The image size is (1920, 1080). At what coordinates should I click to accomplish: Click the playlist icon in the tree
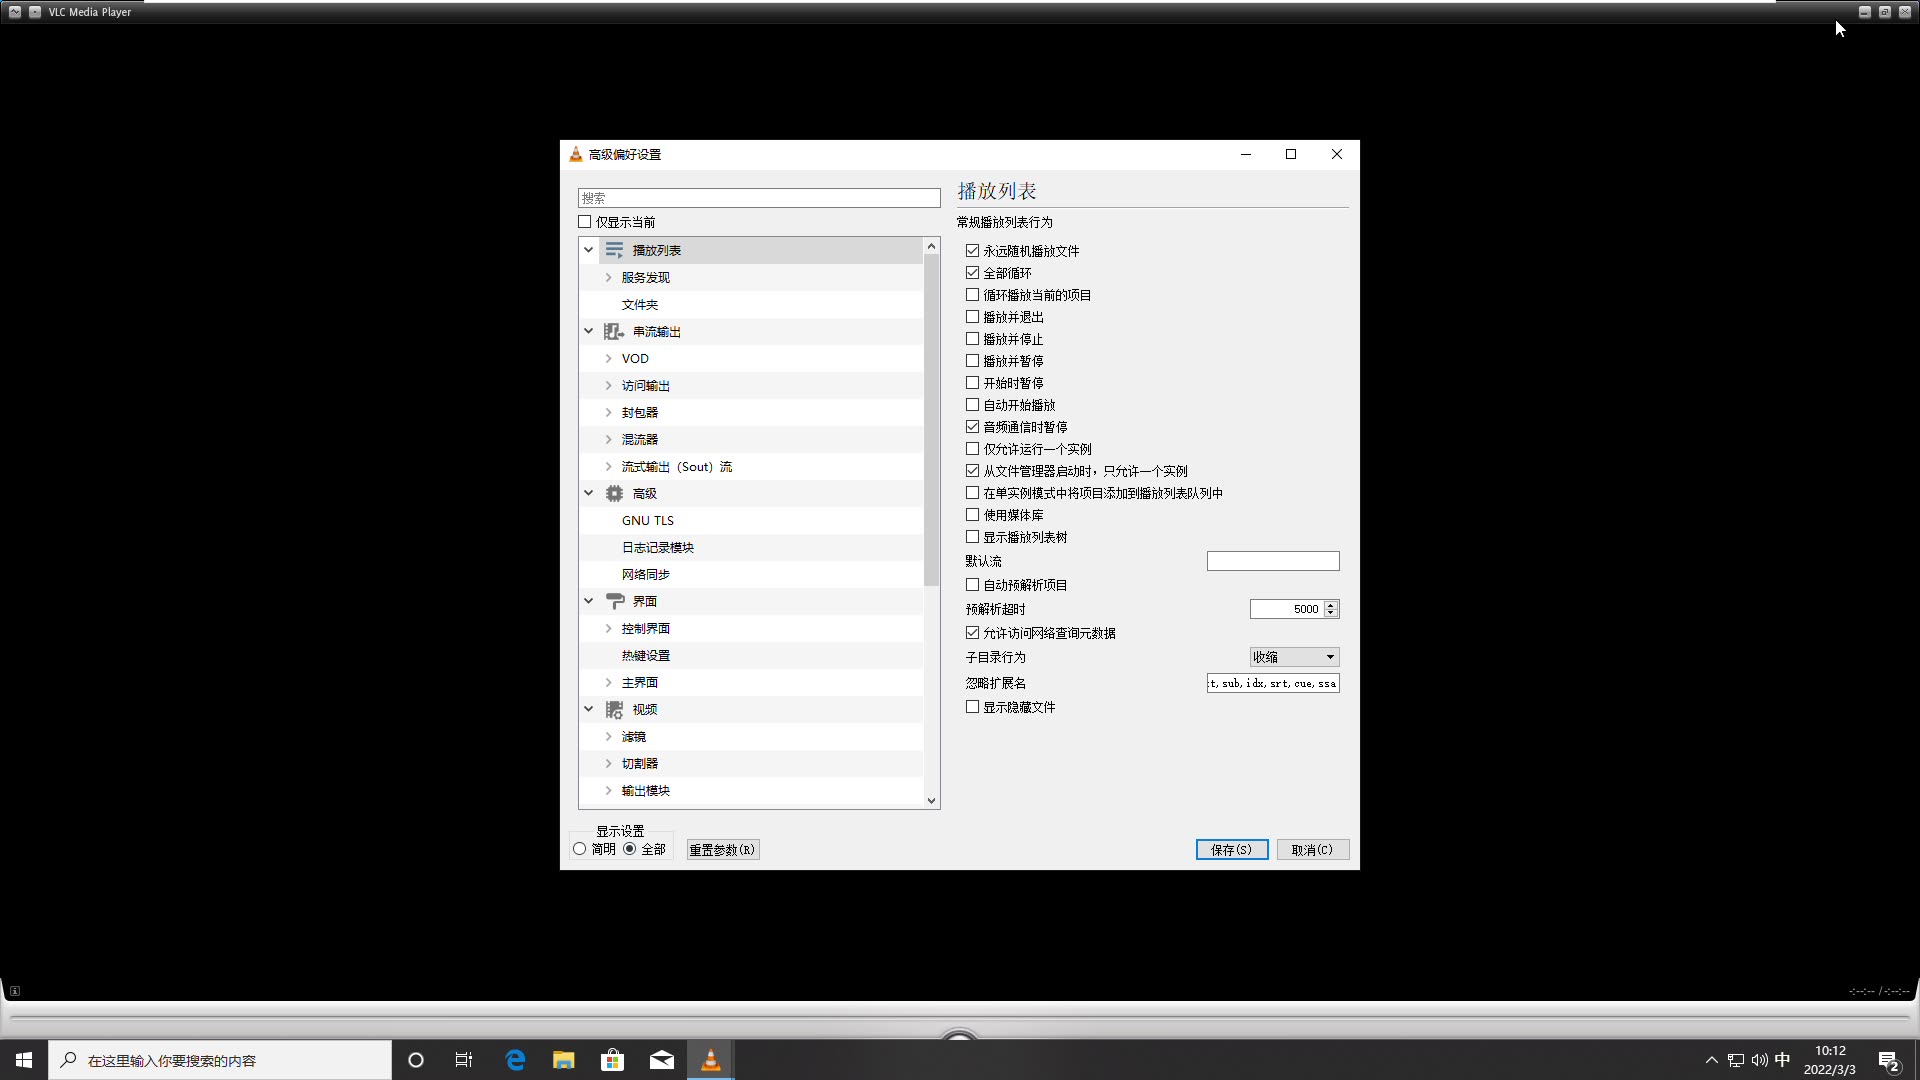click(x=614, y=250)
